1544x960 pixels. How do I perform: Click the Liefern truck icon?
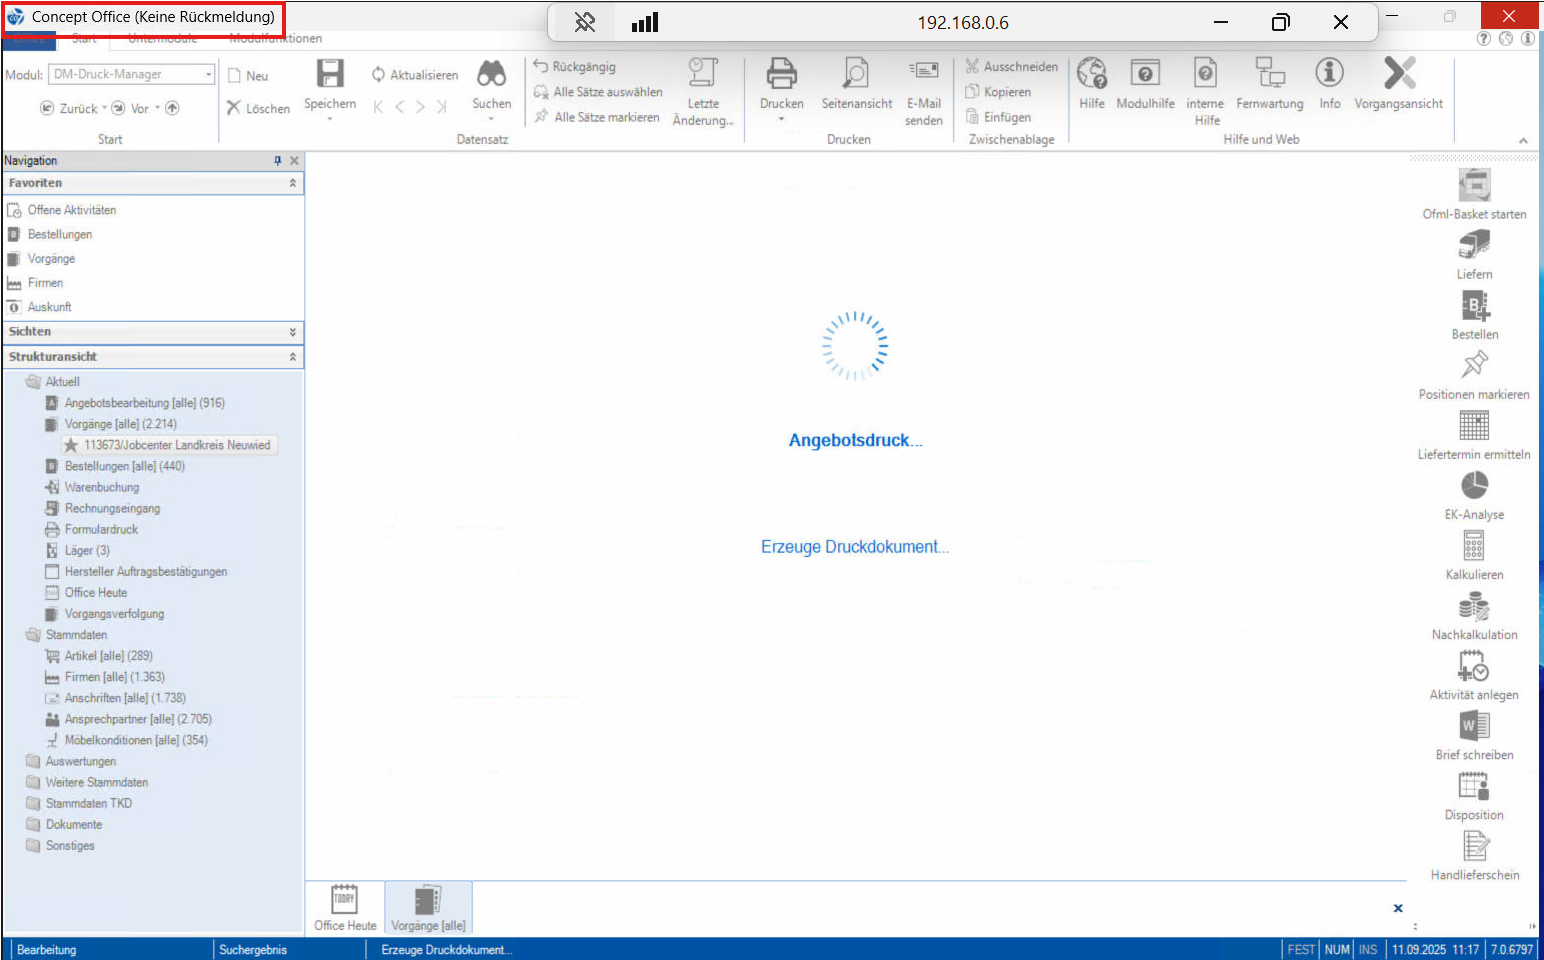[1474, 246]
